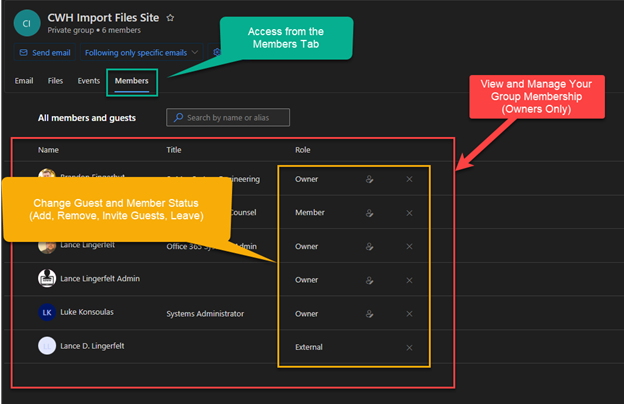
Task: Click the All members and guests heading
Action: (x=87, y=118)
